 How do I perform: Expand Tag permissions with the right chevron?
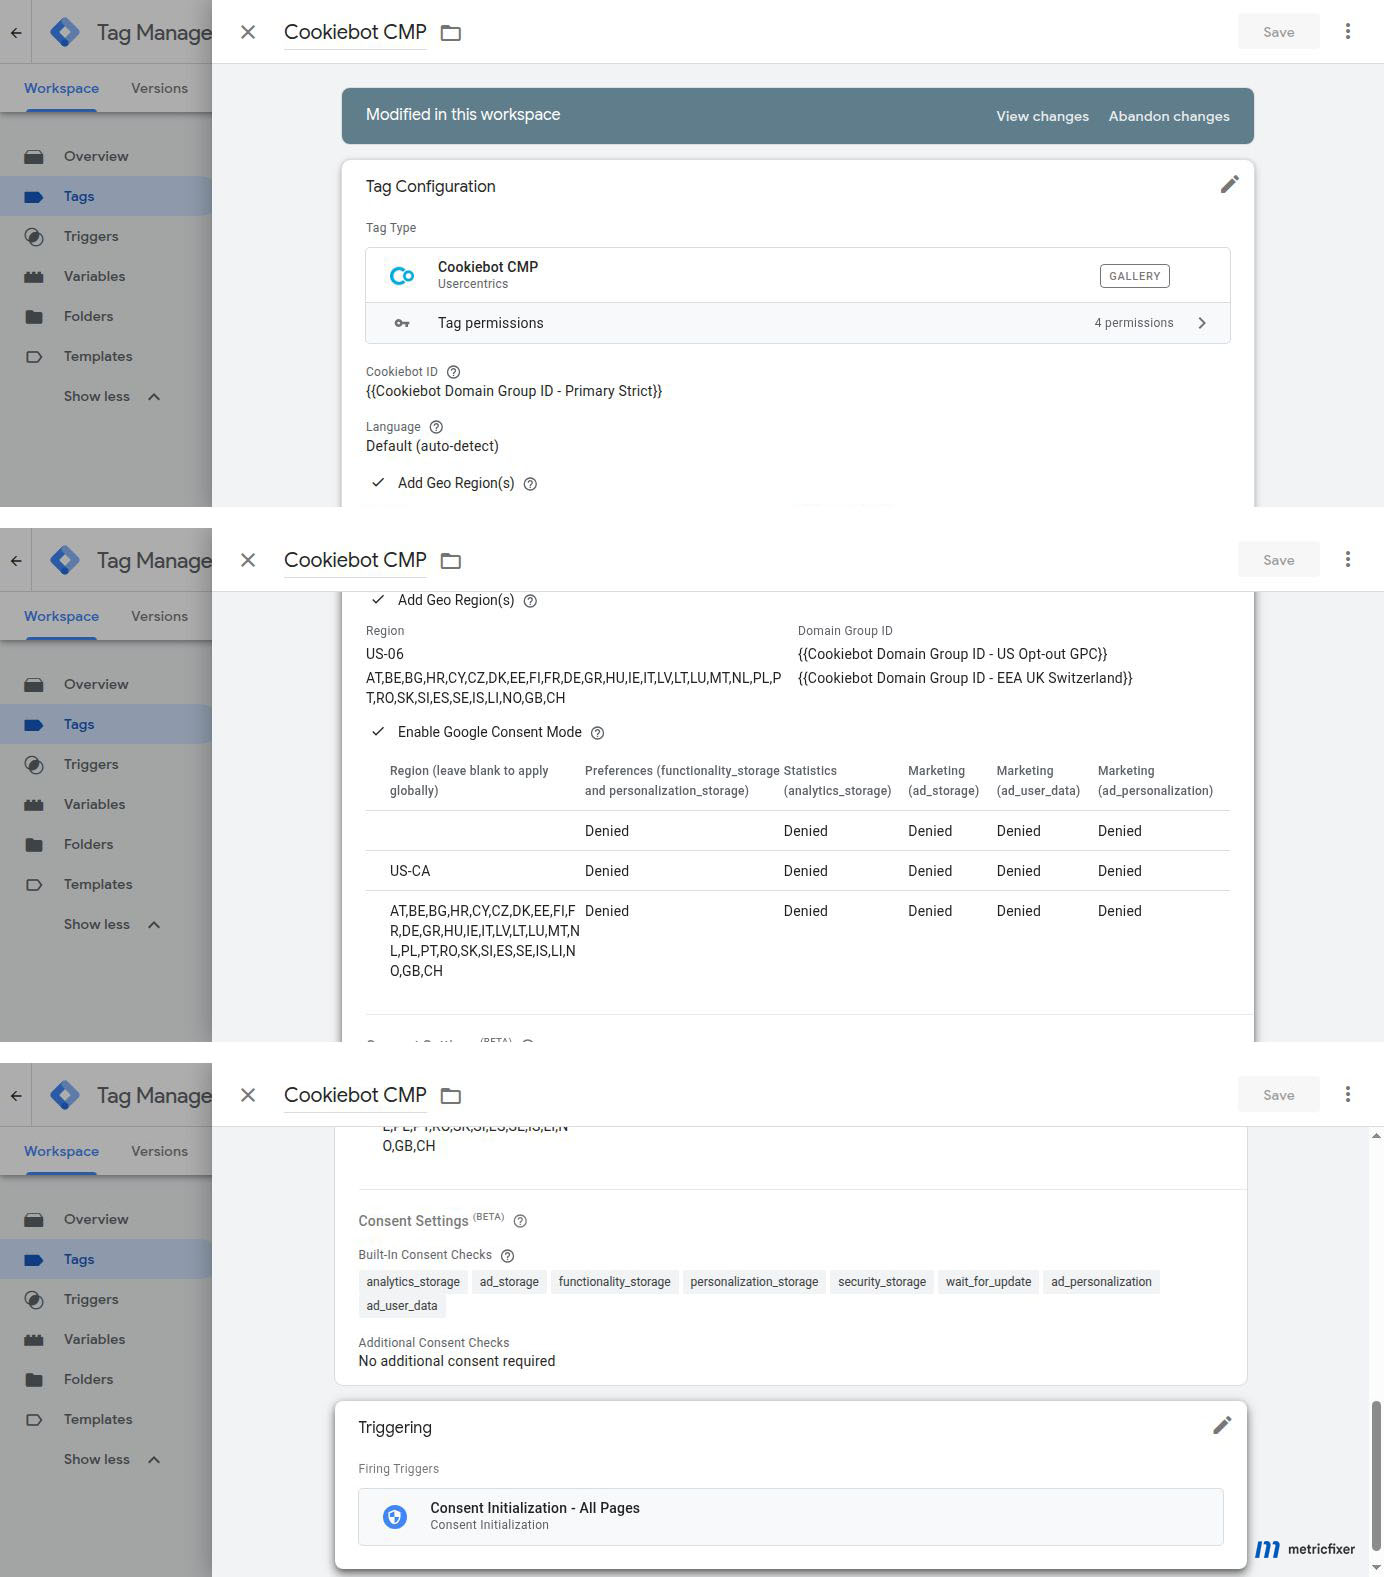[1202, 323]
